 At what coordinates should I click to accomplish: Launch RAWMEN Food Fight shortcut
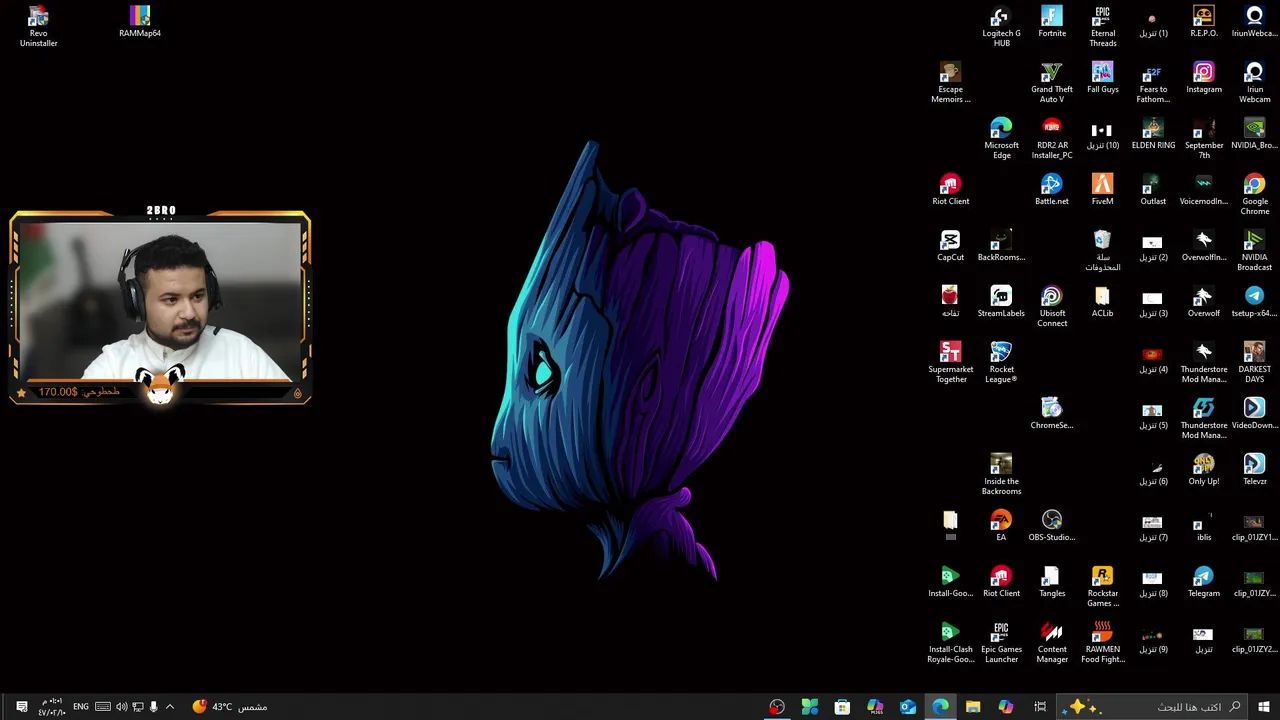1103,643
